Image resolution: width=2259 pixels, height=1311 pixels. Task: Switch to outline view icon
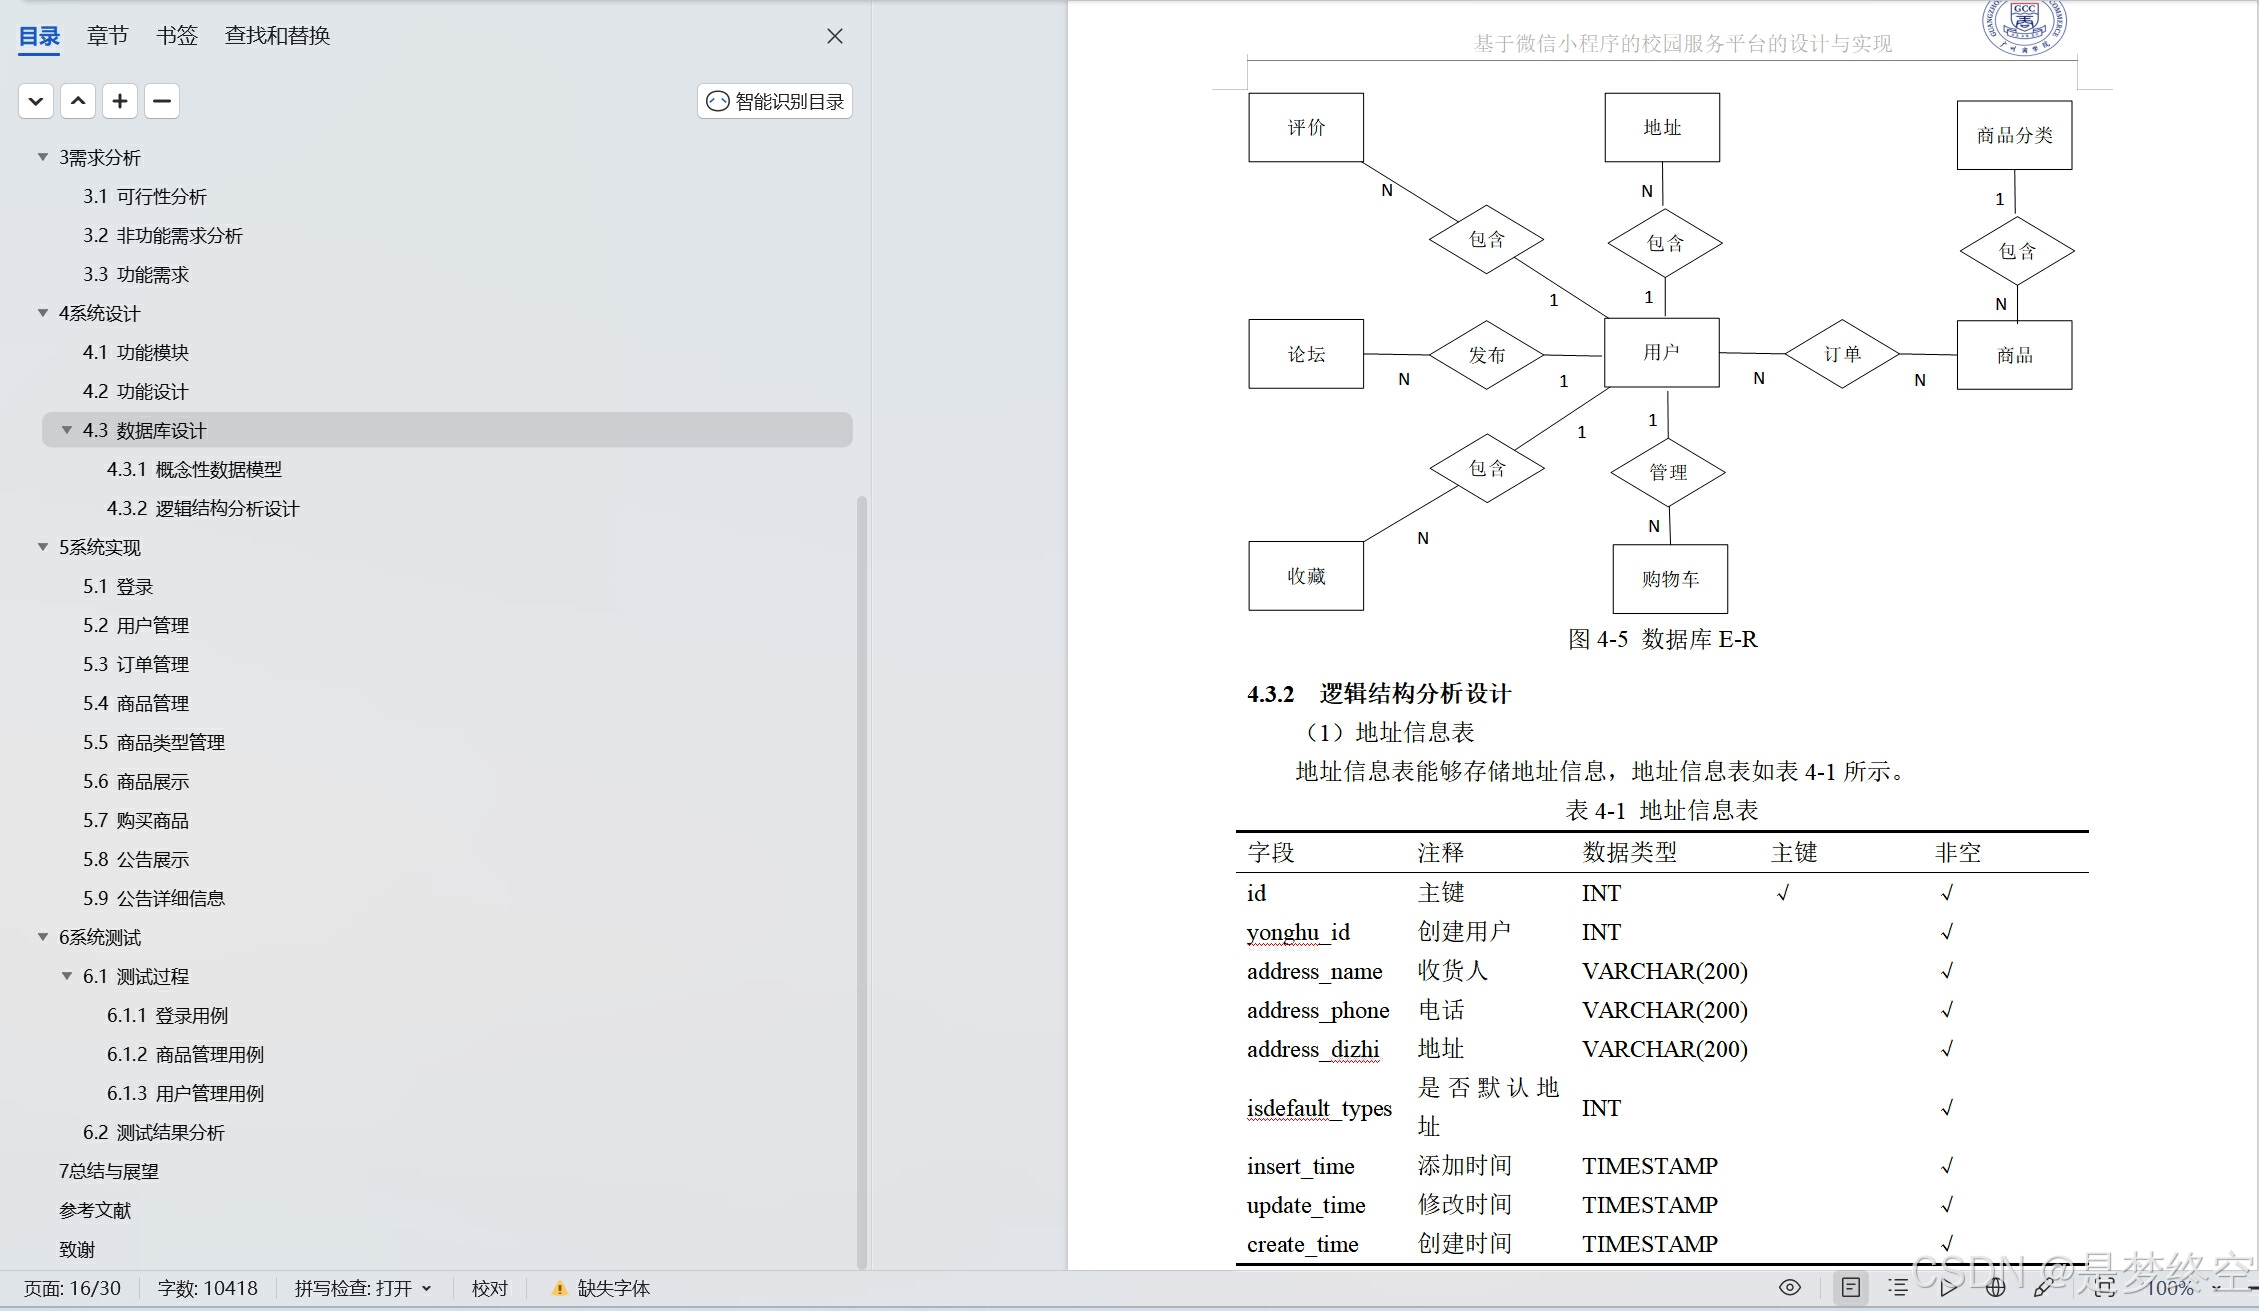1898,1287
